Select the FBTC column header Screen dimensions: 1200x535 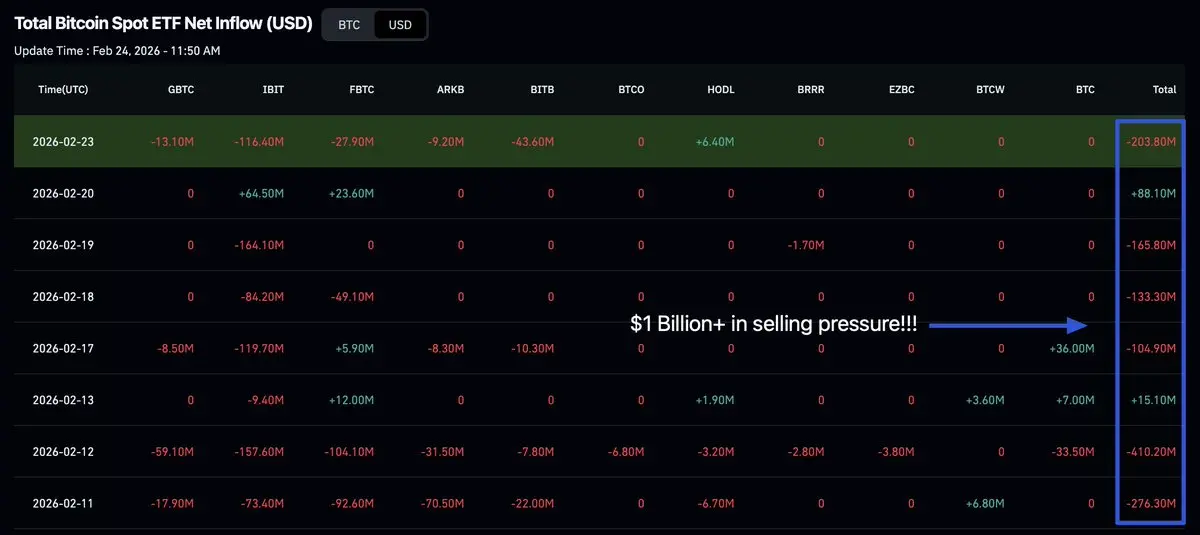tap(360, 90)
